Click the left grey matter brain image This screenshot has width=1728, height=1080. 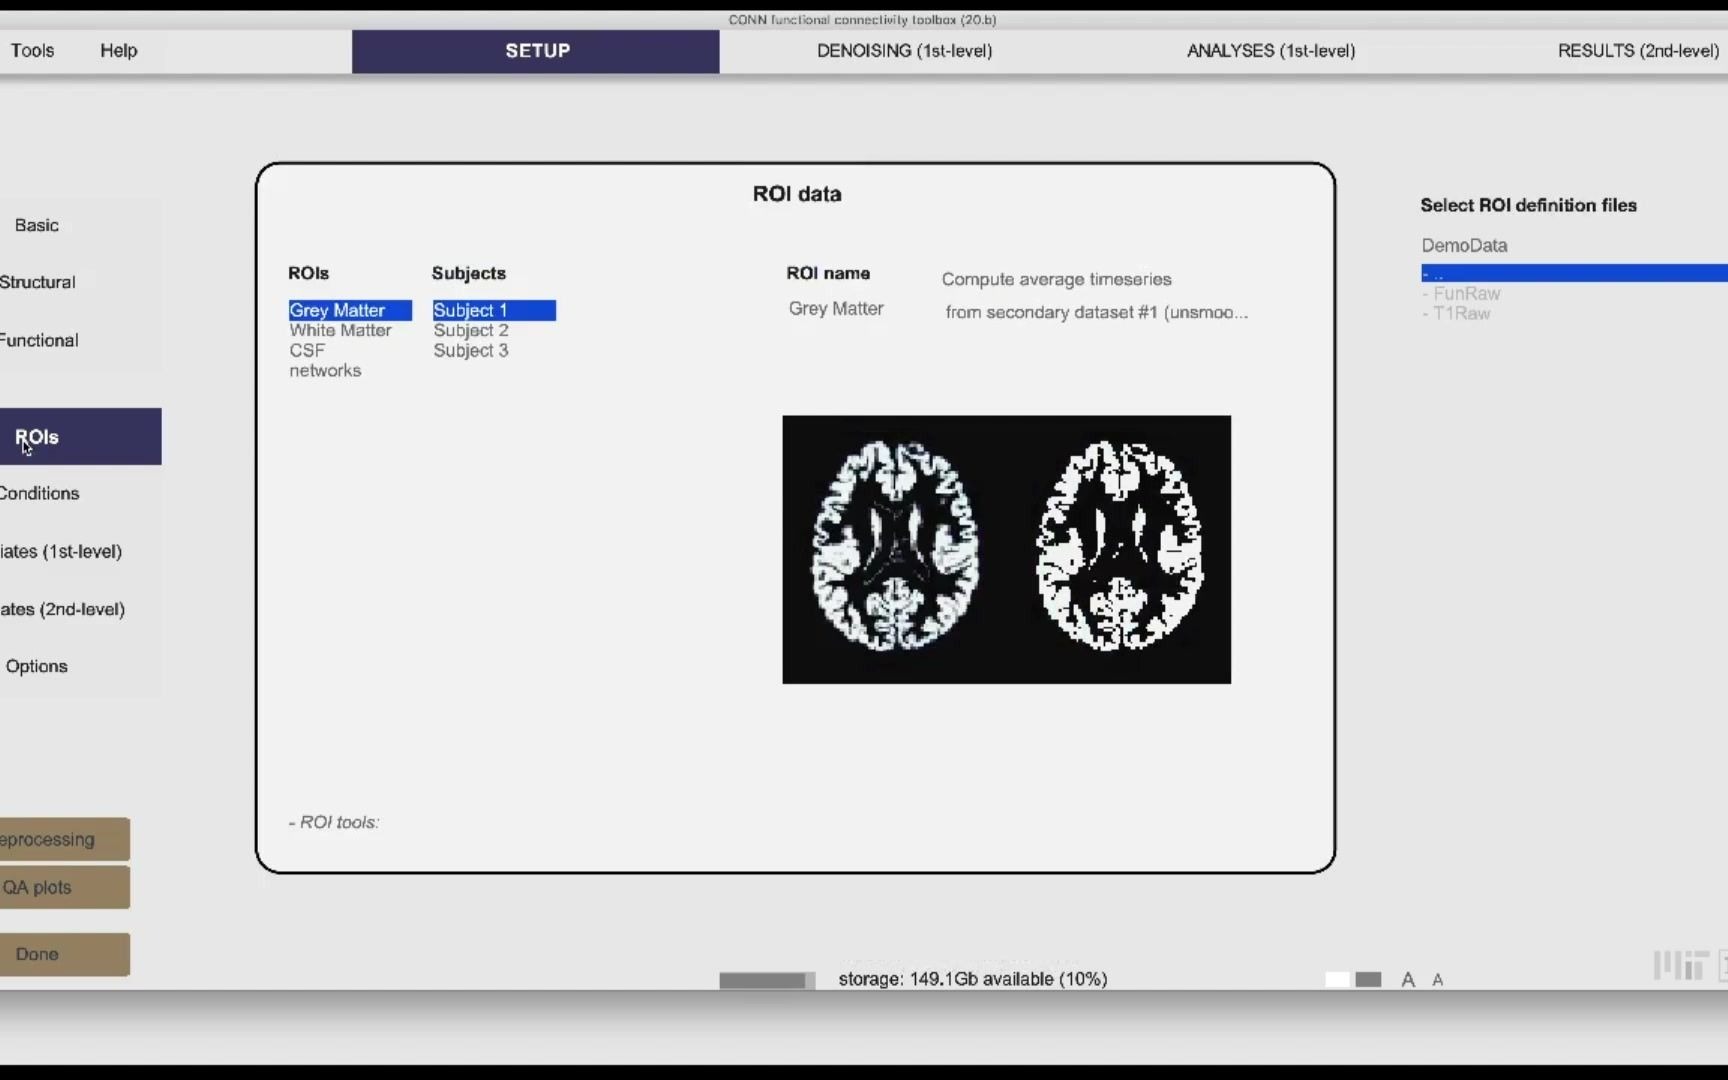coord(895,547)
